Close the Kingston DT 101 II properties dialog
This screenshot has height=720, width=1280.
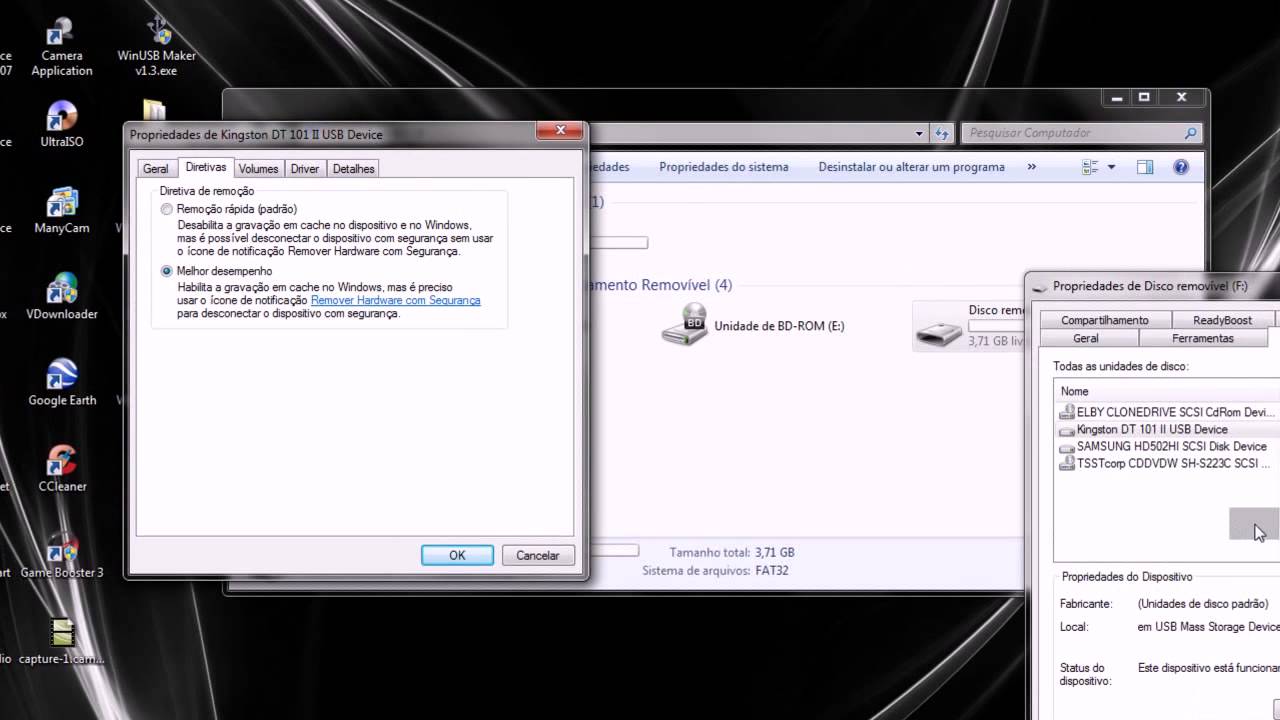560,130
